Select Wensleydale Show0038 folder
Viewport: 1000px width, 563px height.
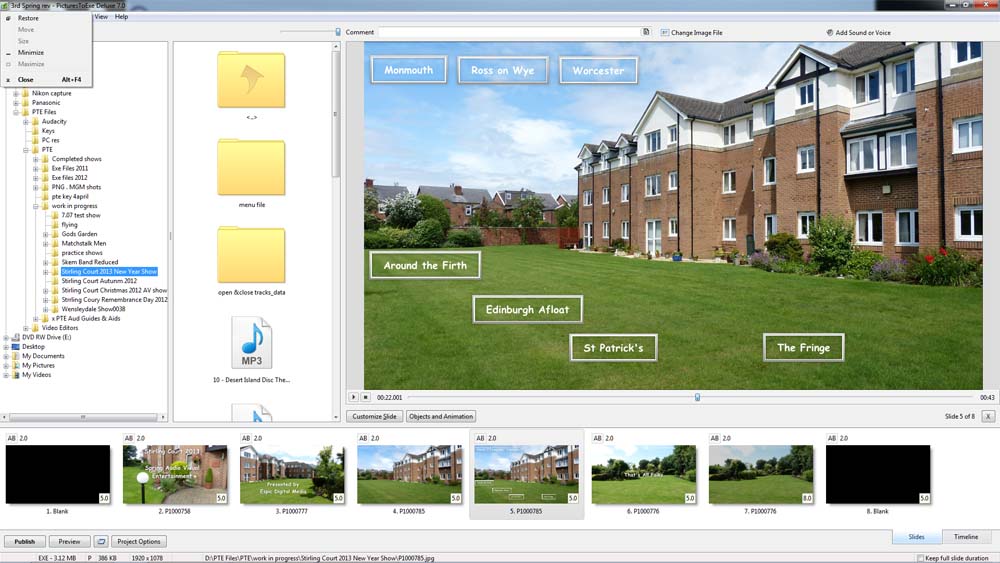93,309
